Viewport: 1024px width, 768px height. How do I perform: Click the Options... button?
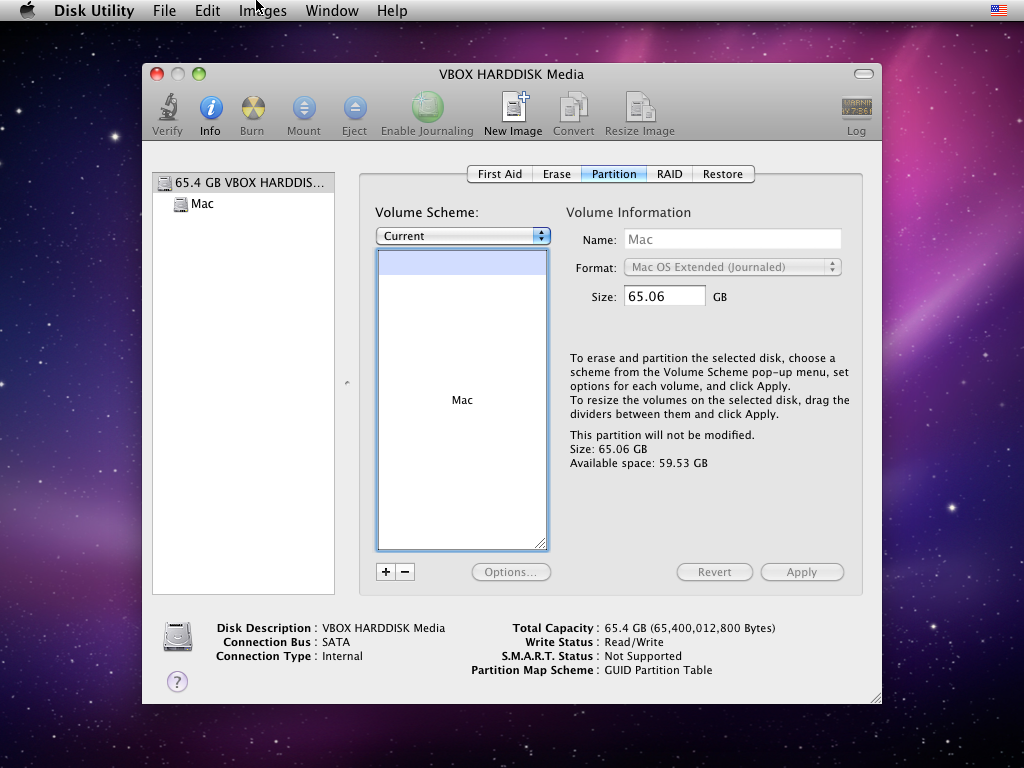coord(511,572)
